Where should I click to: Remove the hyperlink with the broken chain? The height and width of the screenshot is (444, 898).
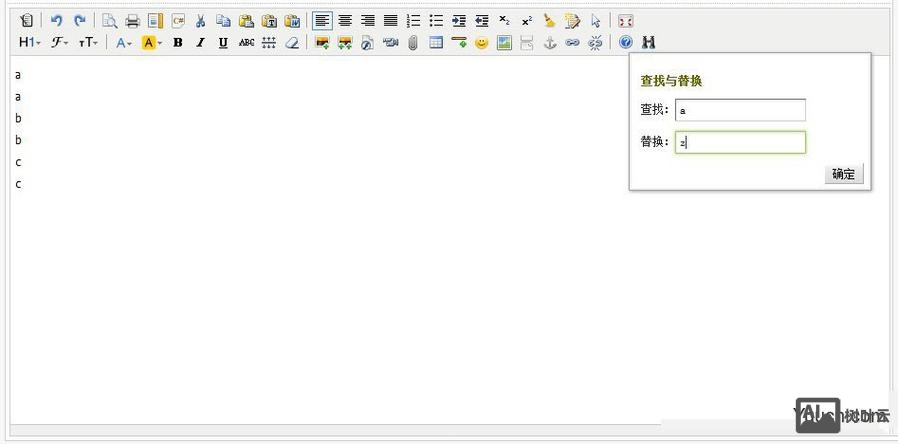coord(596,42)
